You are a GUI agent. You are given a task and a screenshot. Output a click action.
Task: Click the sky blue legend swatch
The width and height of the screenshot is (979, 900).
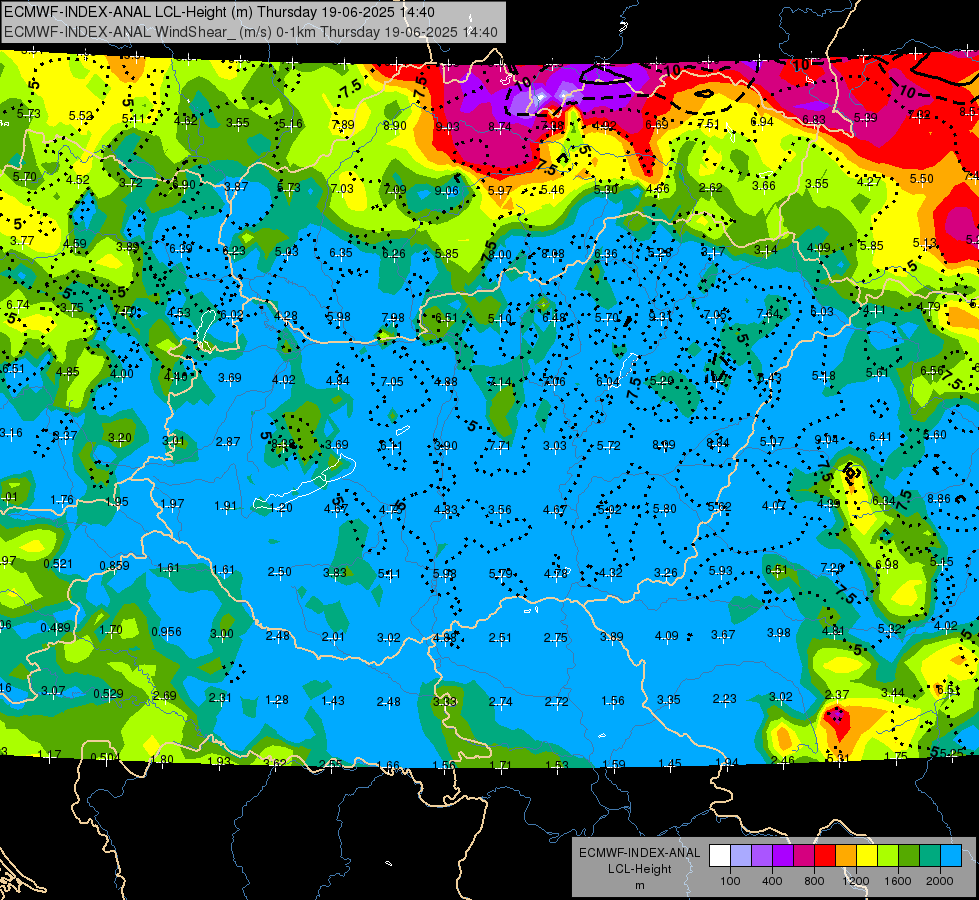[952, 855]
